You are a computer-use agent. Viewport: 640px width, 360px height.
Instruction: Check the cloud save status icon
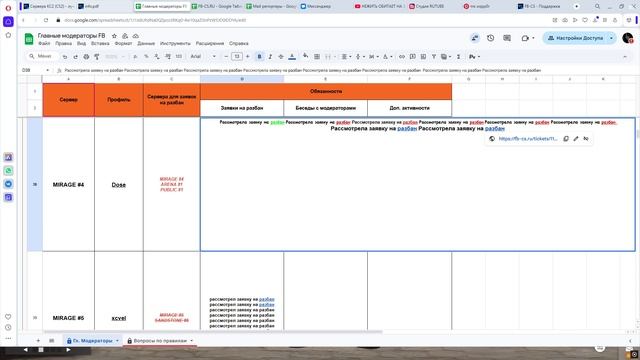(136, 36)
